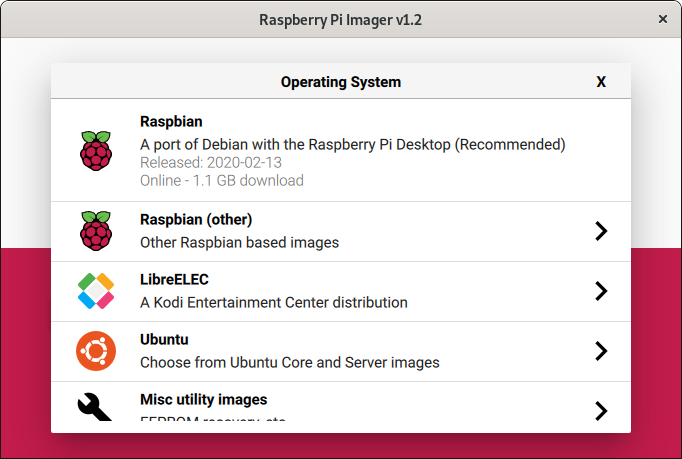This screenshot has width=682, height=459.
Task: Click the Raspbian raspberry logo icon
Action: coord(96,151)
